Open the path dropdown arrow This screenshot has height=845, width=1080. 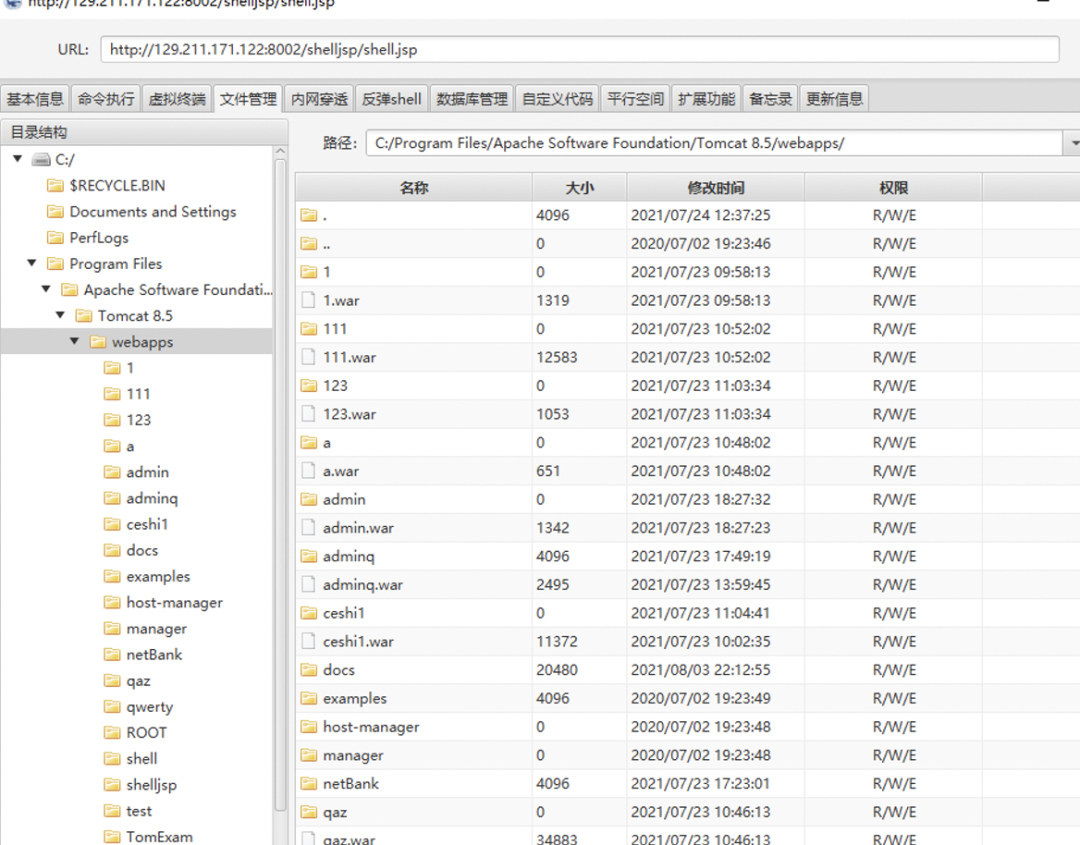pyautogui.click(x=1073, y=143)
